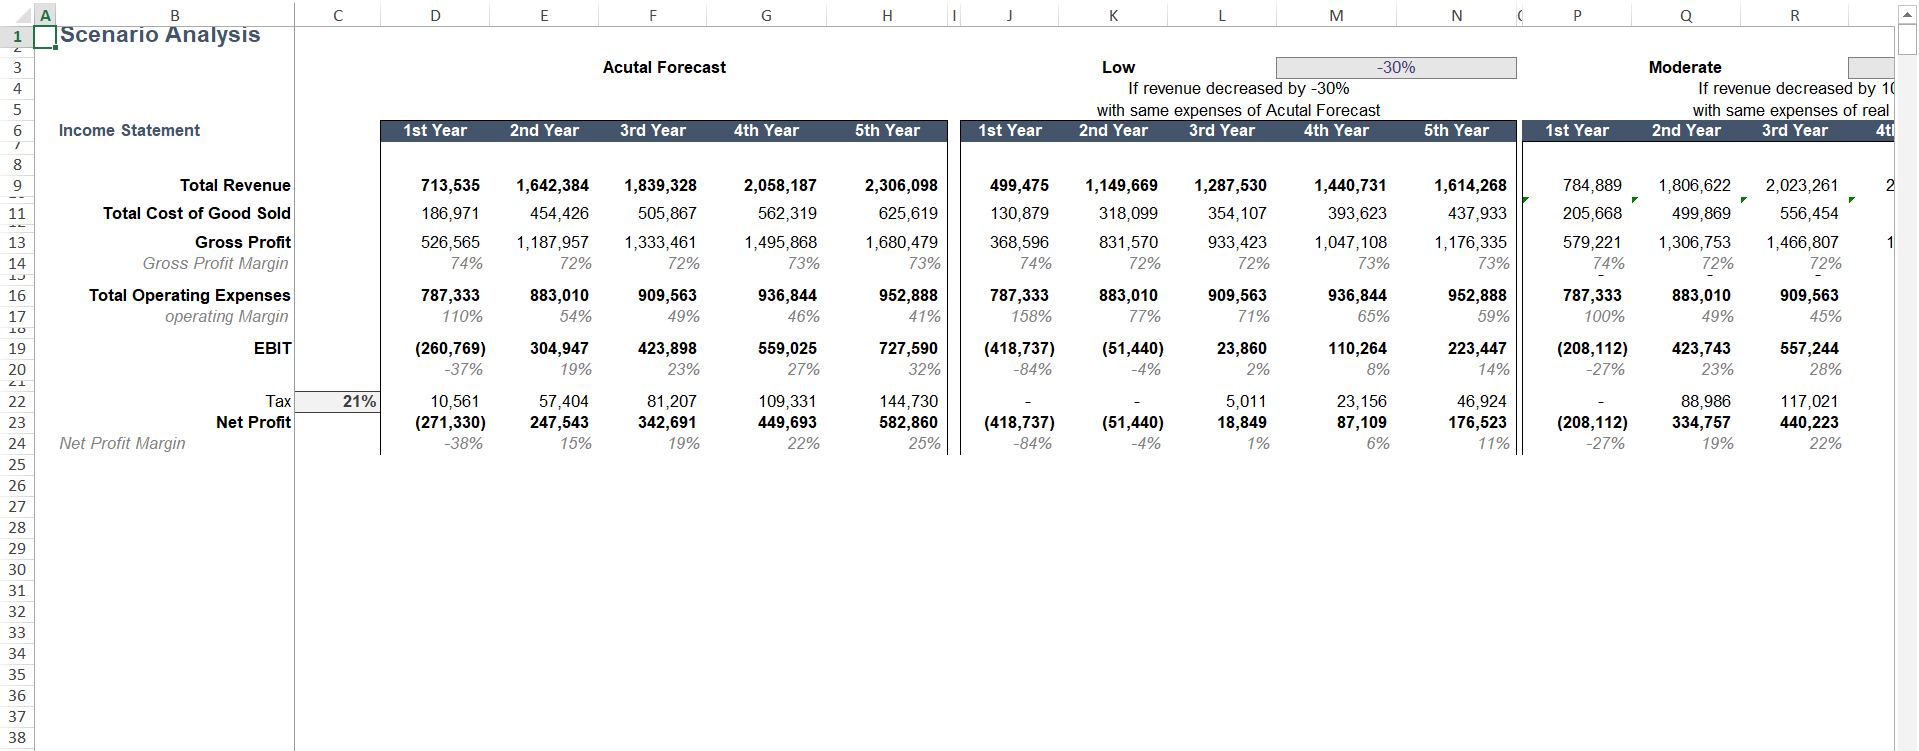Click the 'Net Profit Margin' label

point(122,443)
